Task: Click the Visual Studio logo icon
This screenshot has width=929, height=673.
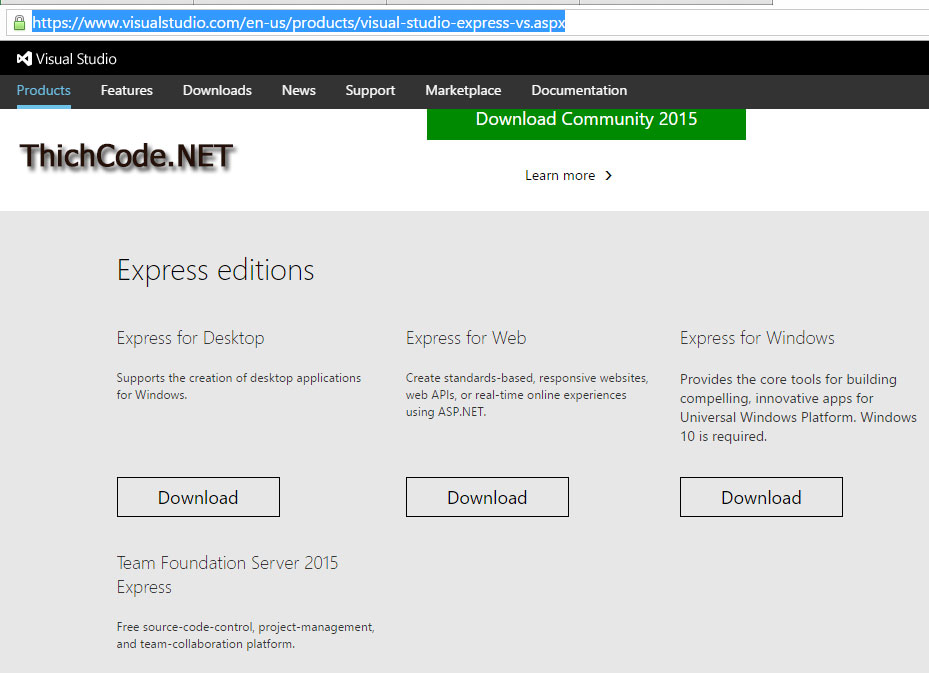Action: [24, 59]
